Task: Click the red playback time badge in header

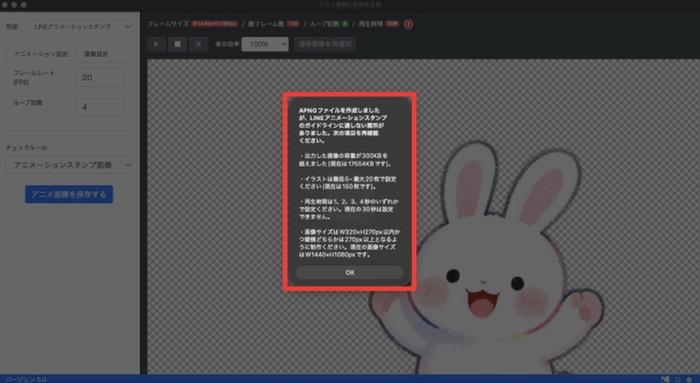Action: [x=392, y=24]
